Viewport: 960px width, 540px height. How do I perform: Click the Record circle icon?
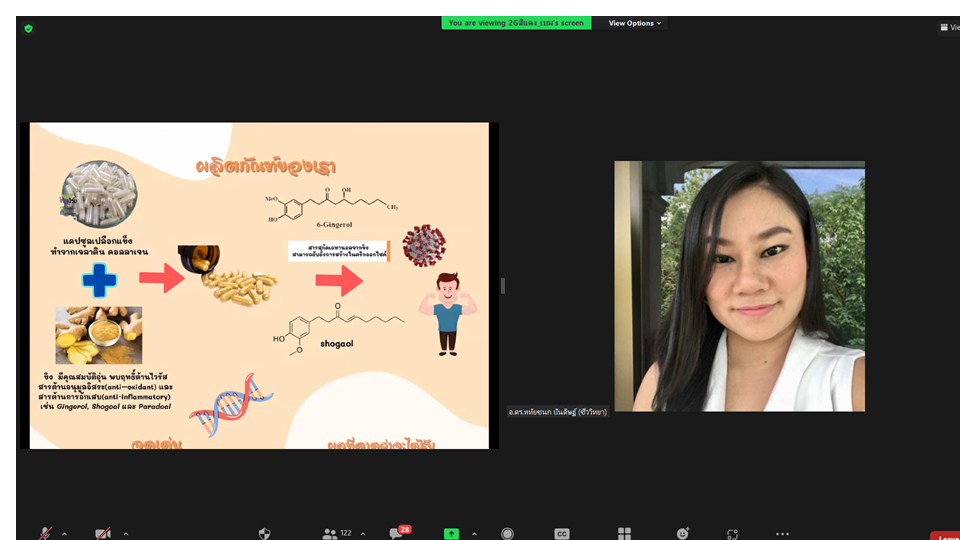click(x=507, y=534)
